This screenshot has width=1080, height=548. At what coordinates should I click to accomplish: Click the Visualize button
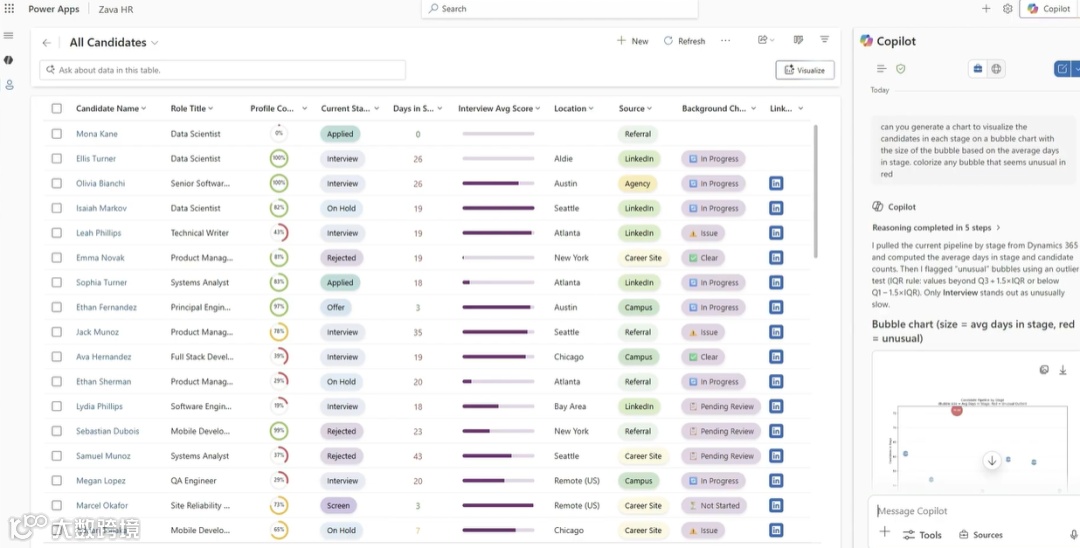click(805, 70)
